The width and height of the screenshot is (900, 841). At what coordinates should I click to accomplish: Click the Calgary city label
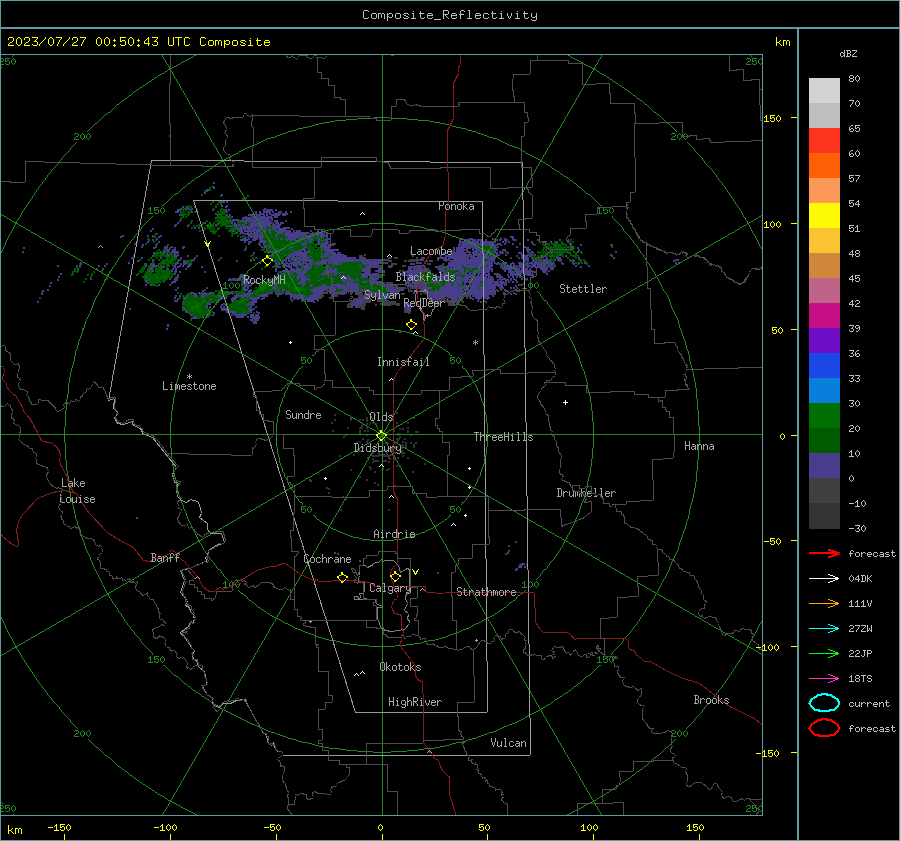(x=390, y=588)
